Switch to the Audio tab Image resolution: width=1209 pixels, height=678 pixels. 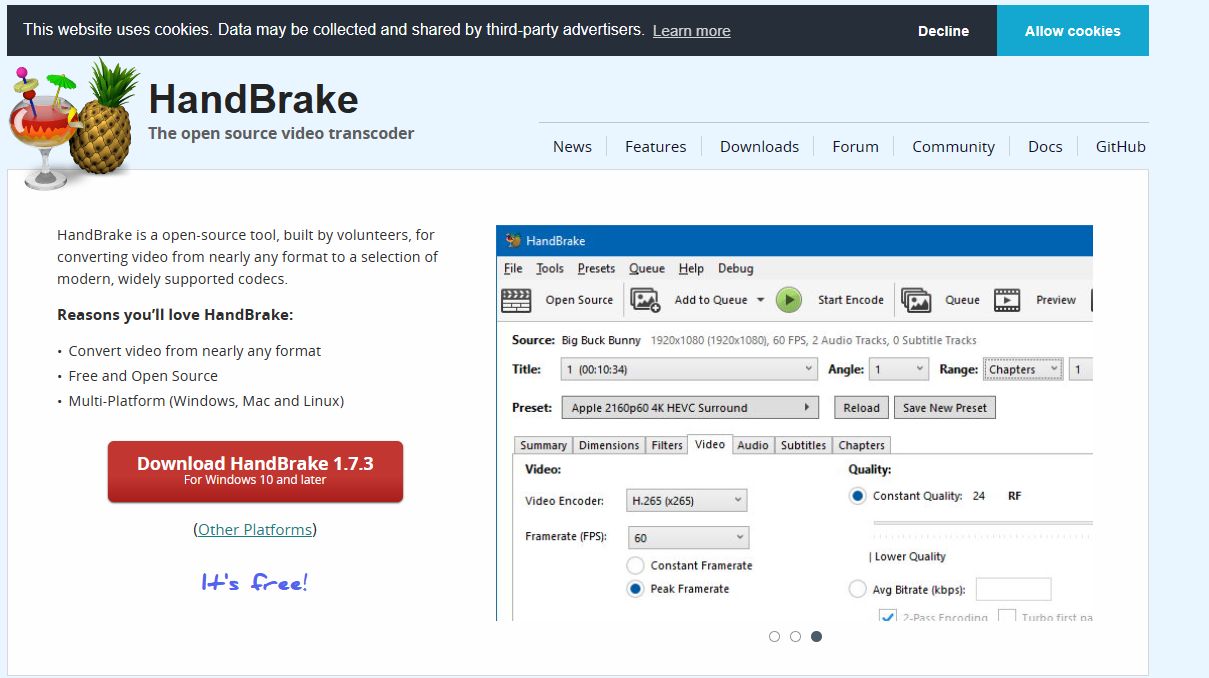pyautogui.click(x=753, y=446)
